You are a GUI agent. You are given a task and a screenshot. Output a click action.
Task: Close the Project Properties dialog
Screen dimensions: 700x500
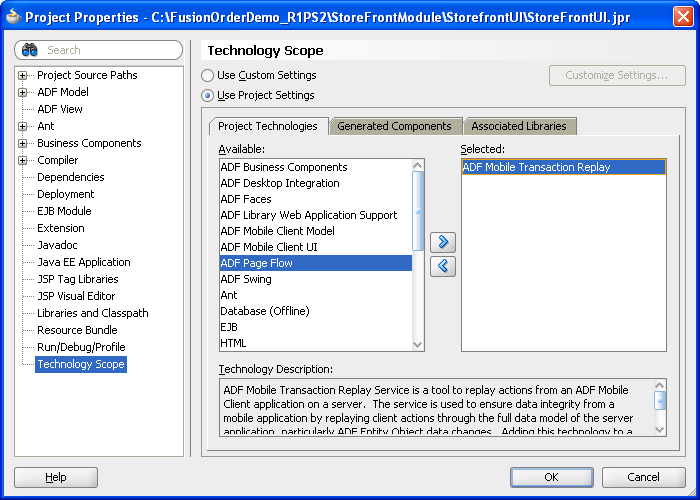(x=683, y=17)
